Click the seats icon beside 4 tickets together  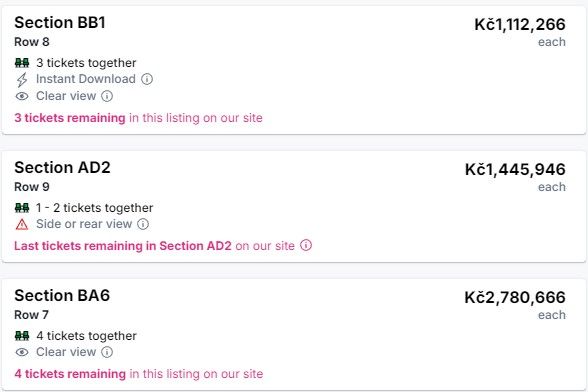(x=22, y=336)
